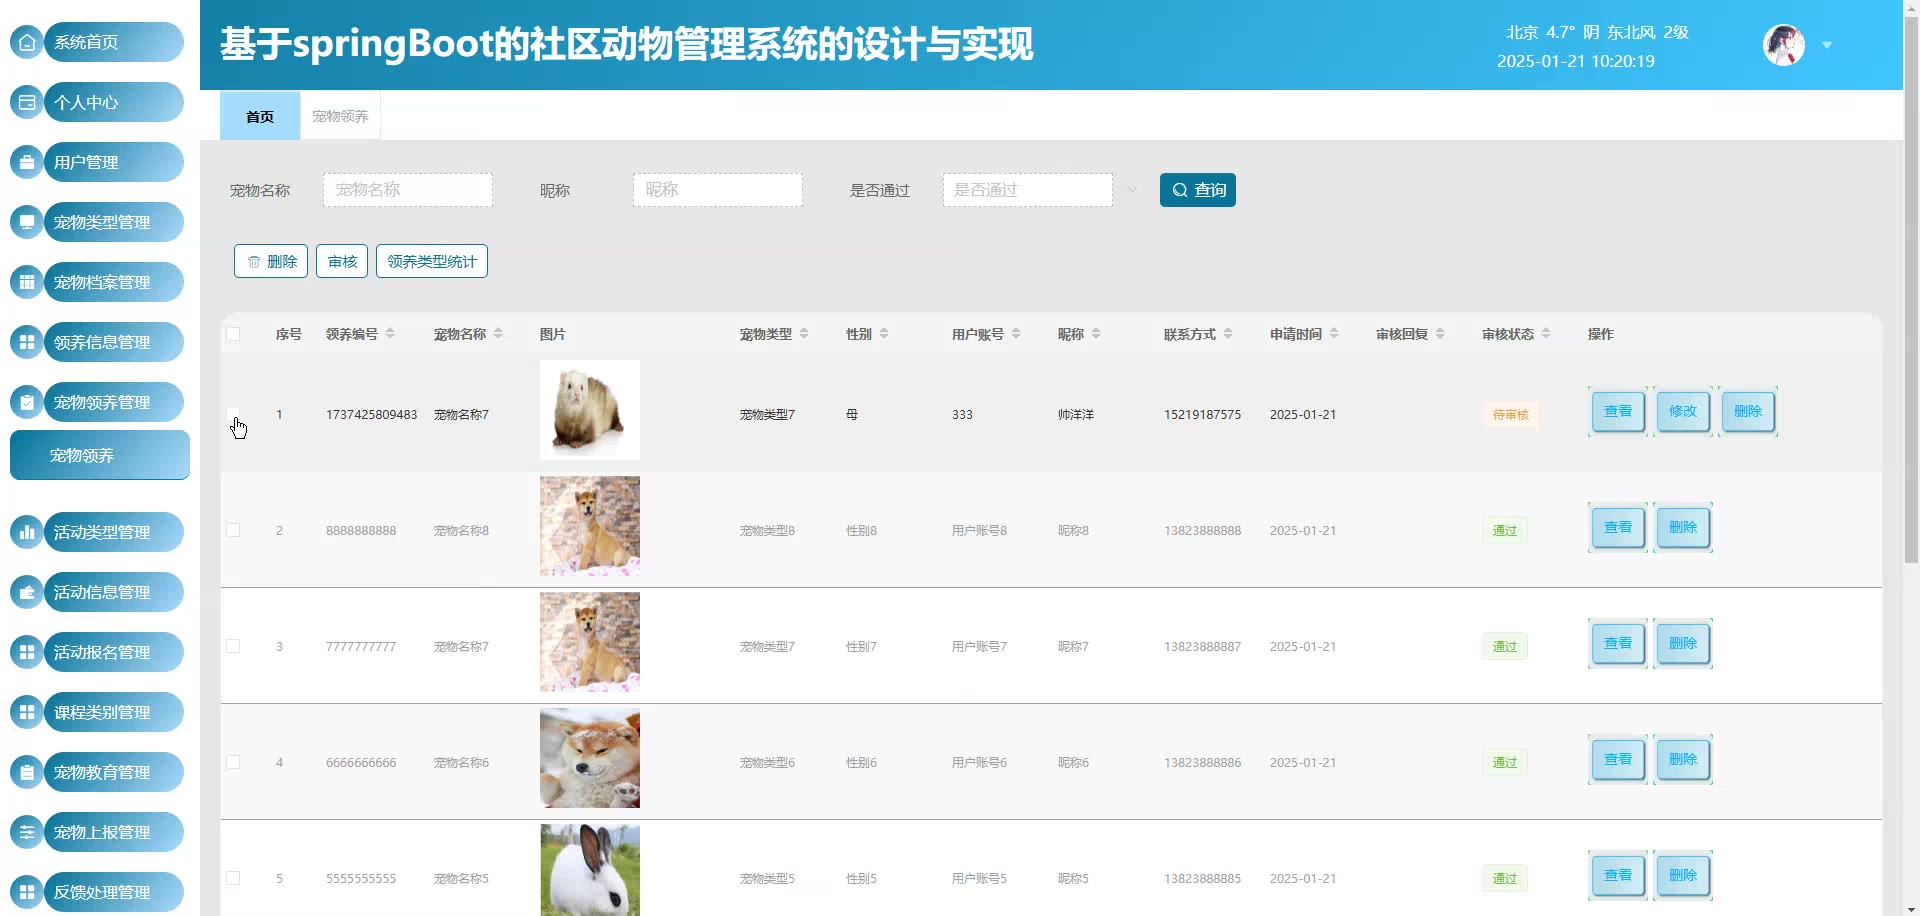Sort by 审核回复 column
Image resolution: width=1920 pixels, height=916 pixels.
pos(1440,334)
